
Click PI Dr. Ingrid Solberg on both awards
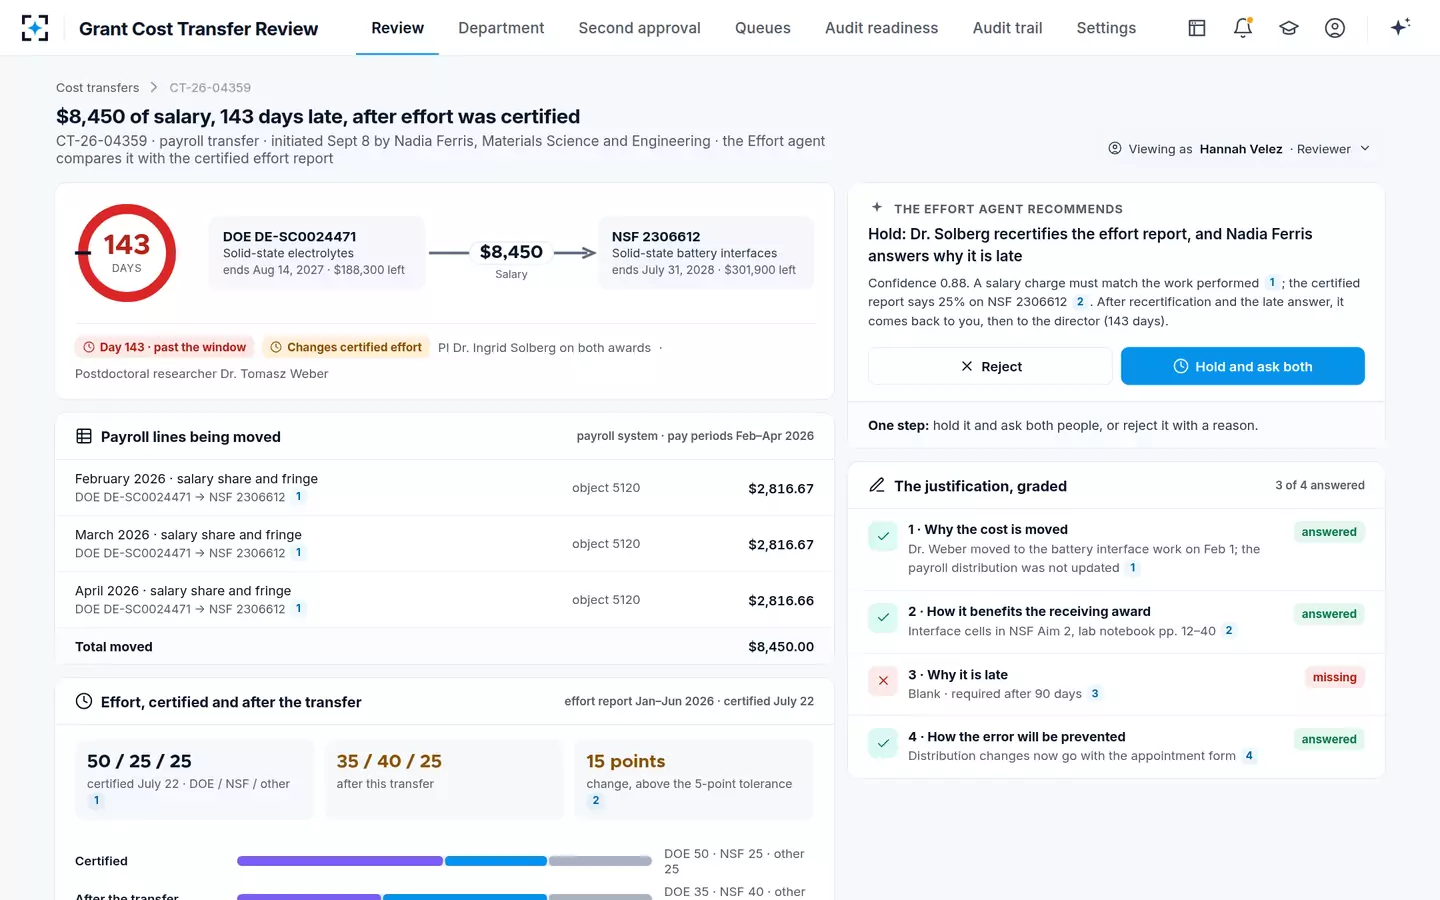[x=544, y=348]
